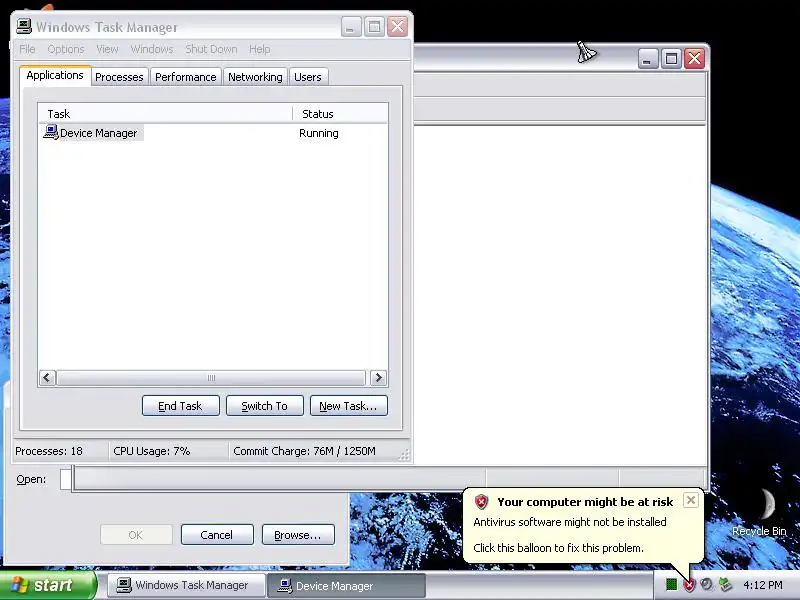Screen dimensions: 800x600
Task: Click the left arrow of horizontal scrollbar
Action: pos(47,378)
